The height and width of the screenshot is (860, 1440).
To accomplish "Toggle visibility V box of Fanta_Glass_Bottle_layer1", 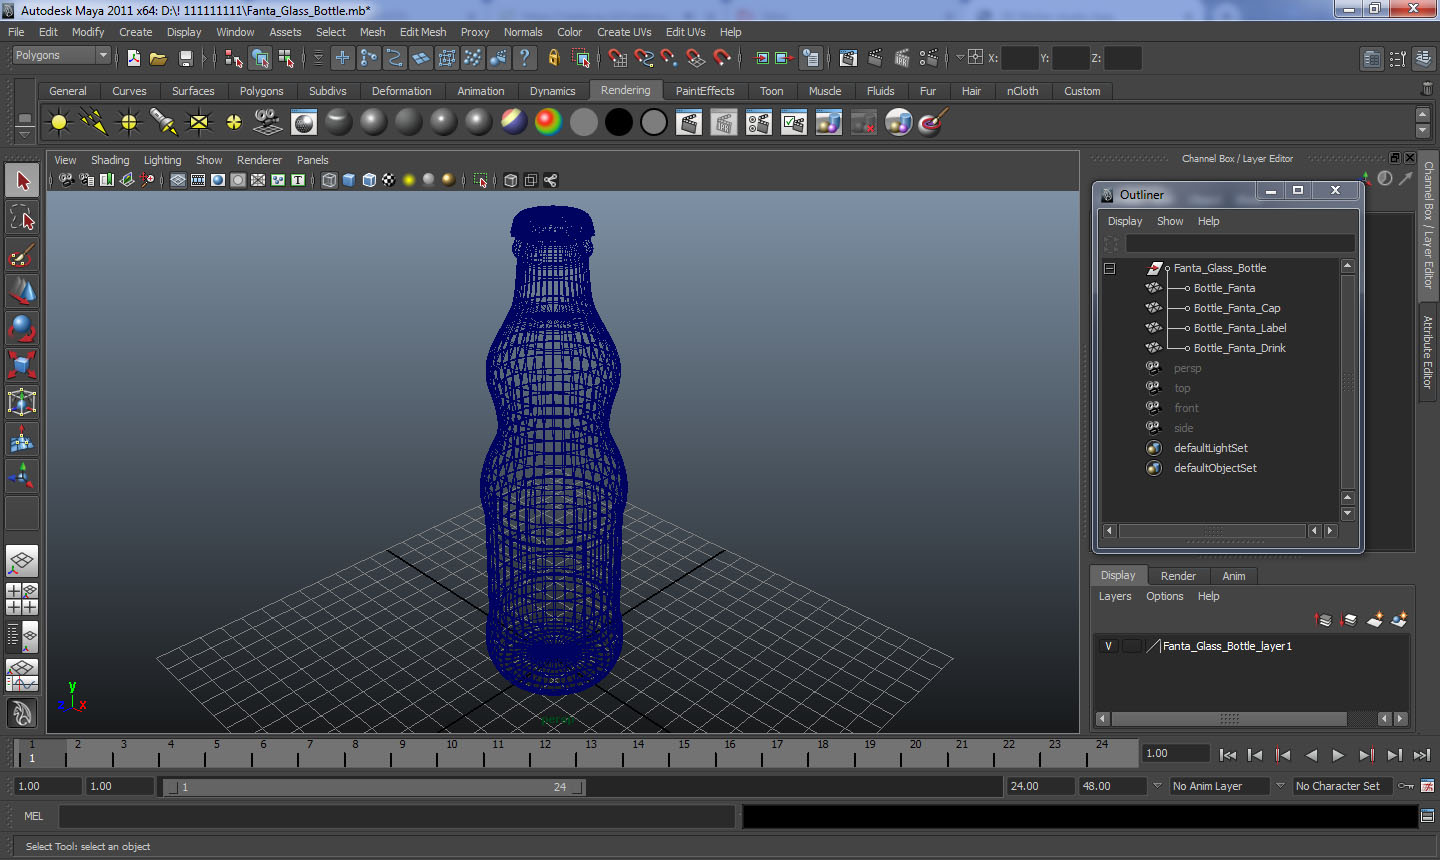I will click(x=1108, y=646).
